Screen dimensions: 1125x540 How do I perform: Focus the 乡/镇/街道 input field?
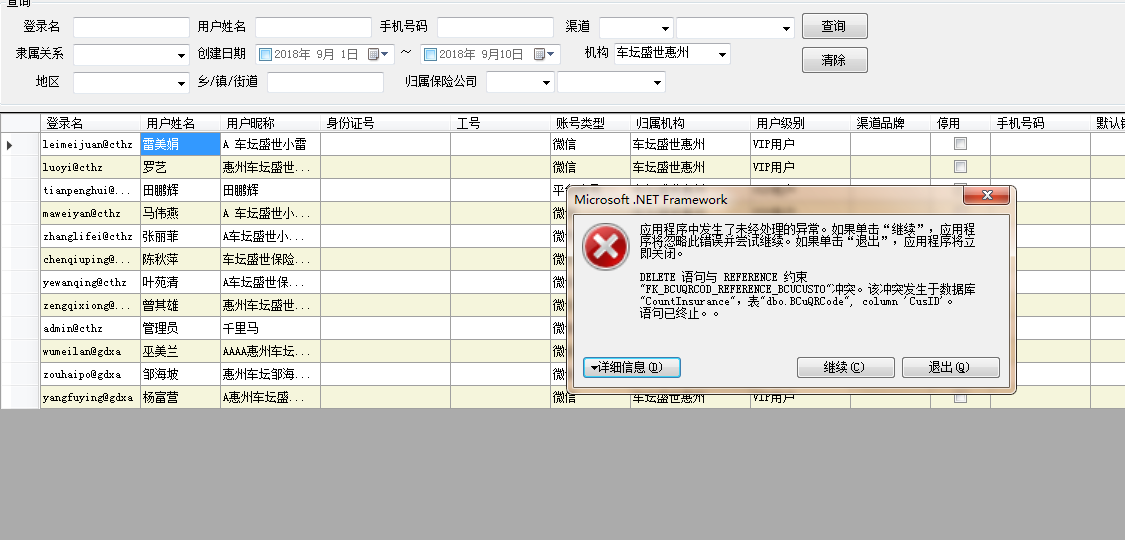point(325,82)
